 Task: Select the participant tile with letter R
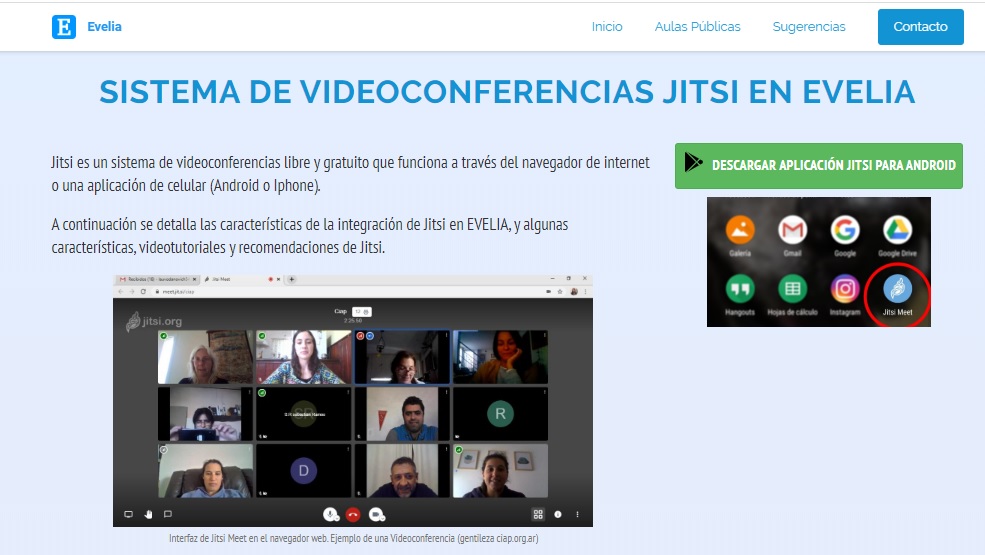pos(500,414)
